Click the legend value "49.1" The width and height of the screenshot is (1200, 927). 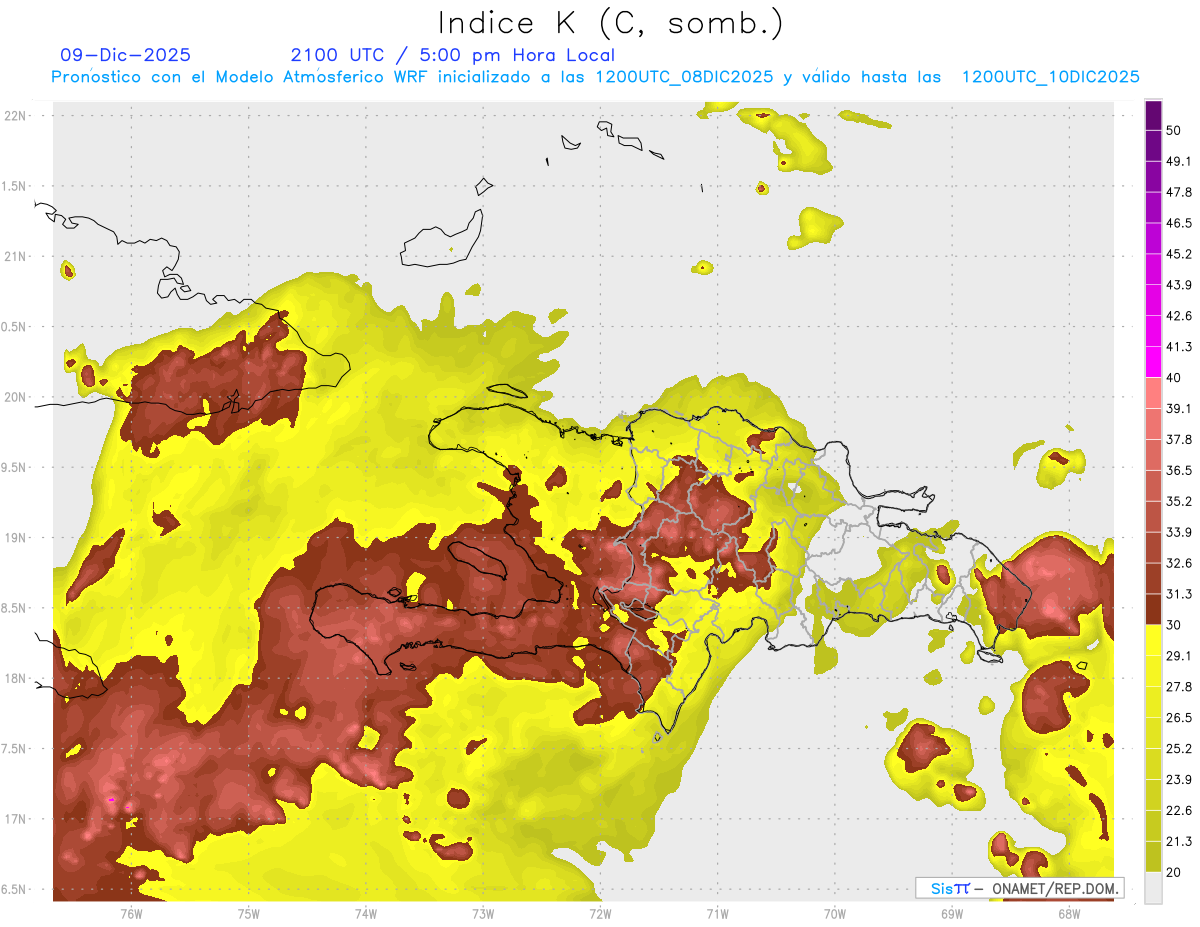pyautogui.click(x=1179, y=161)
